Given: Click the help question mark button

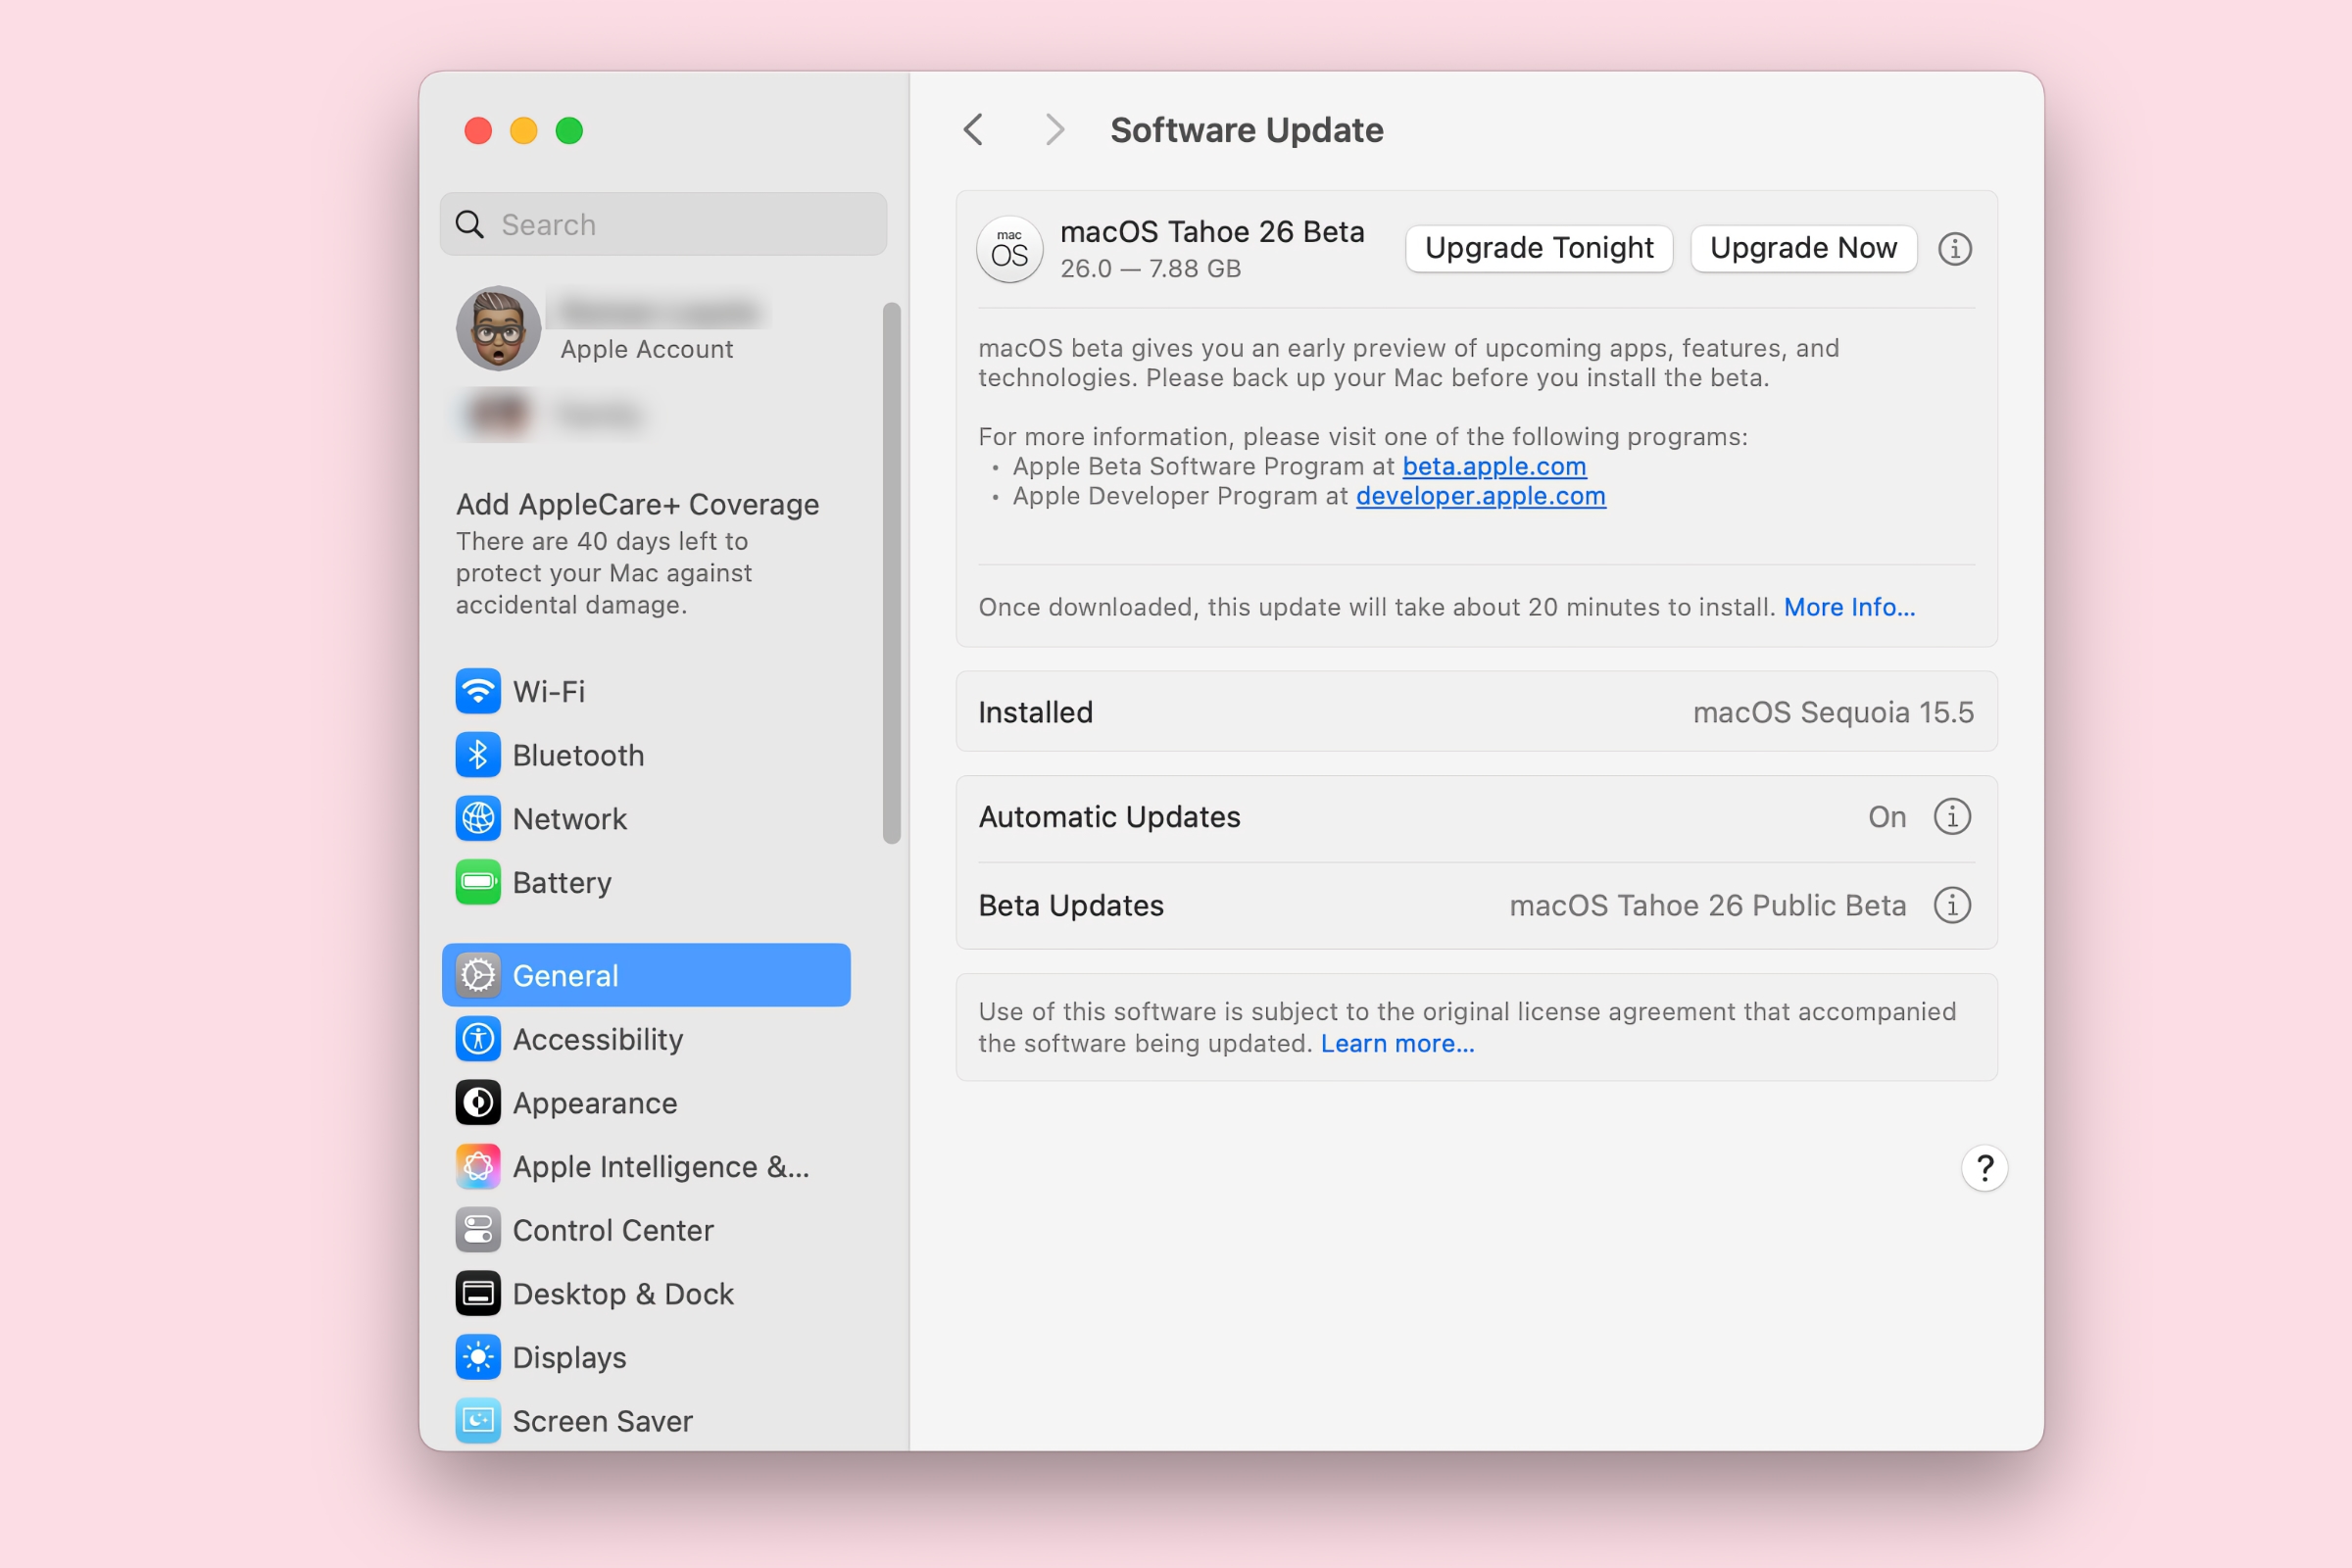Looking at the screenshot, I should pyautogui.click(x=1985, y=1168).
